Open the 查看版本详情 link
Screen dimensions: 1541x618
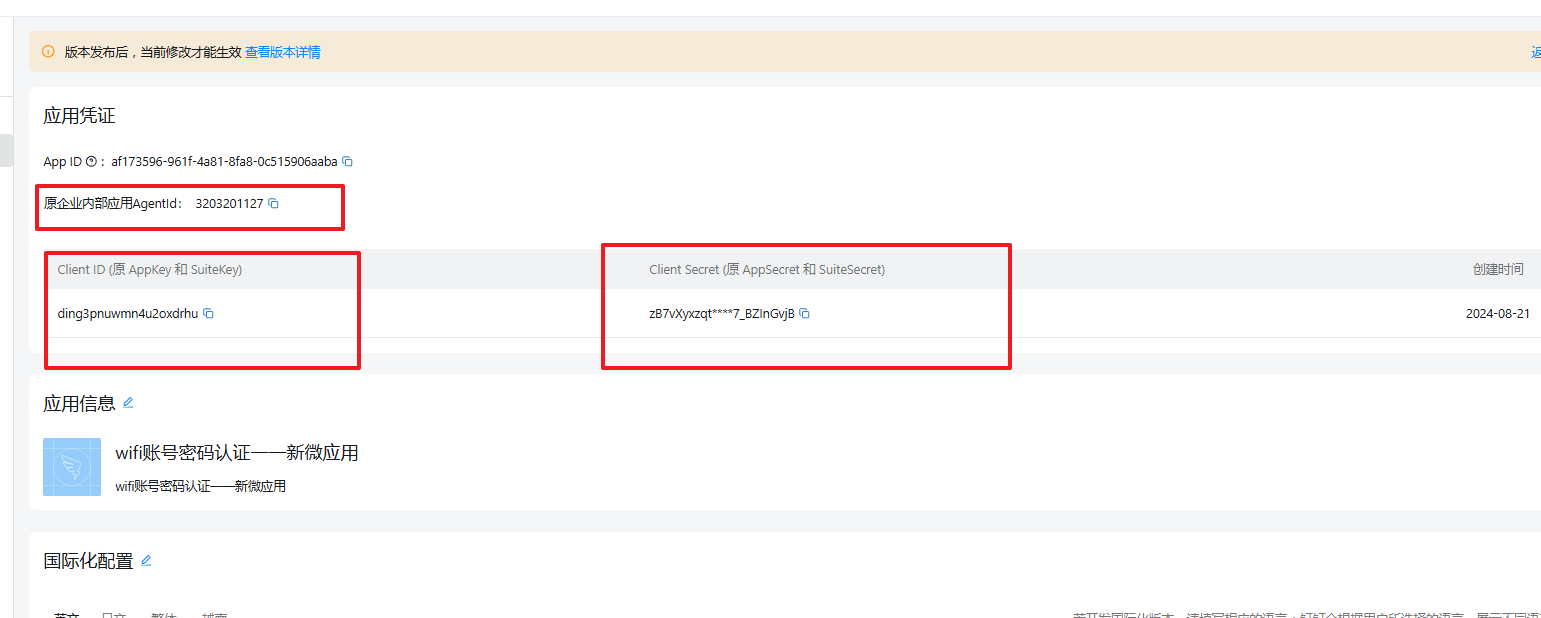click(x=283, y=52)
